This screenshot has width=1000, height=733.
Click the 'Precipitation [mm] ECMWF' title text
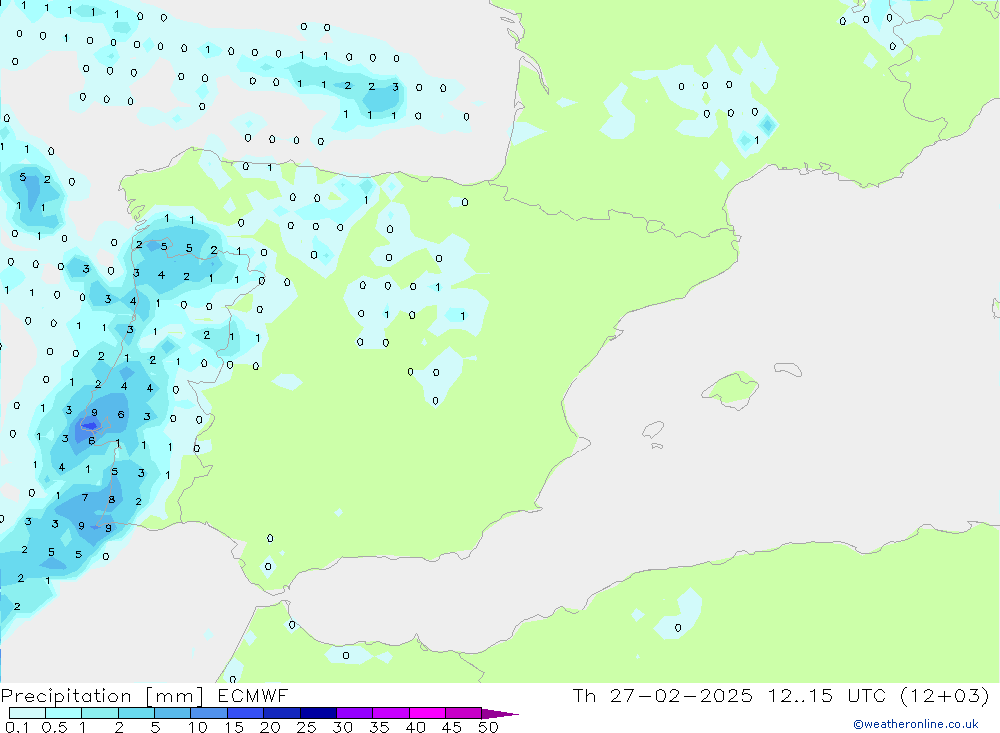[x=145, y=695]
